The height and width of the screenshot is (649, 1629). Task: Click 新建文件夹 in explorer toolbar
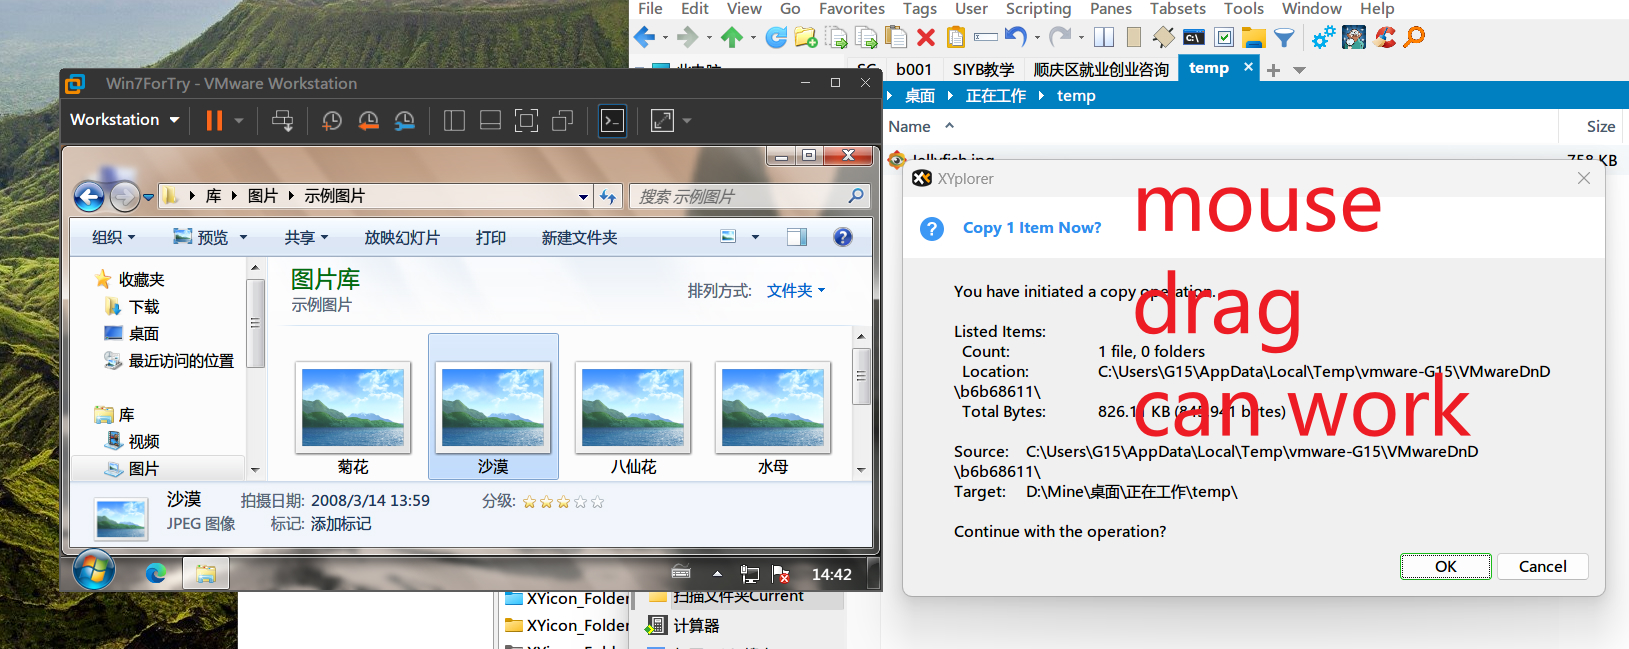click(x=580, y=238)
